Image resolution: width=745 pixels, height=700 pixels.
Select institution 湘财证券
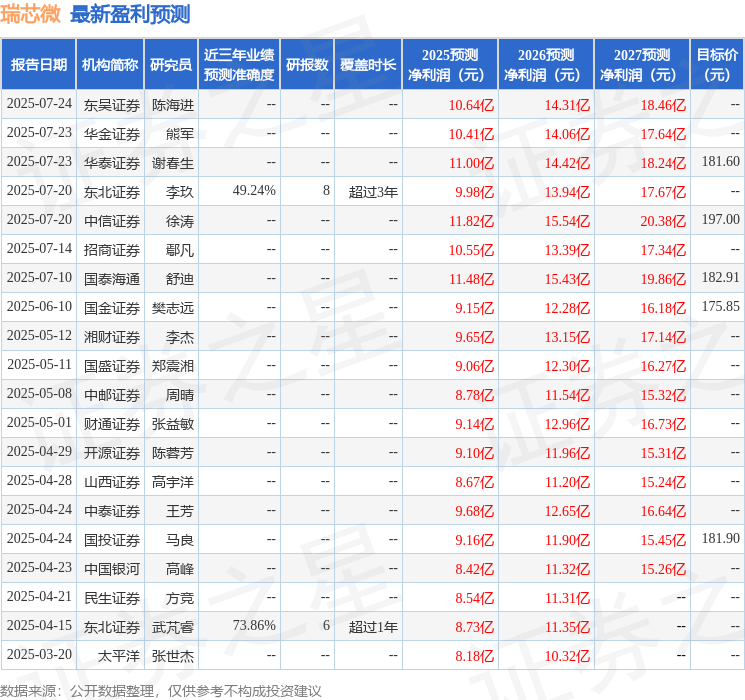coord(112,337)
